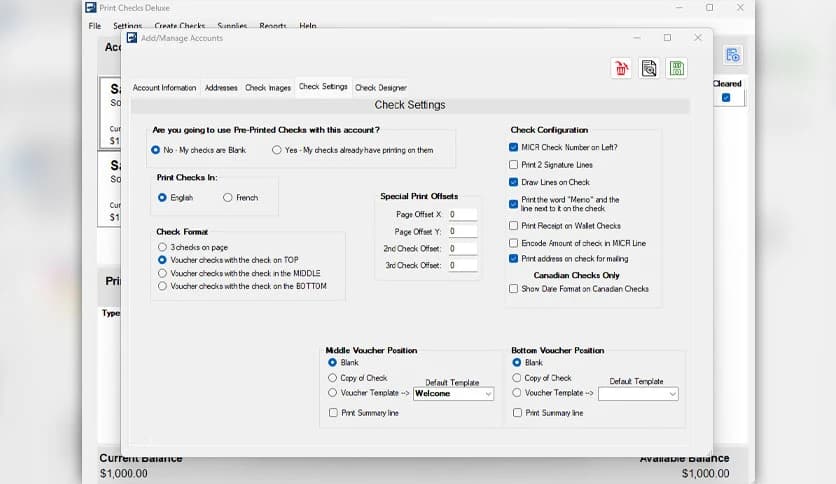The height and width of the screenshot is (484, 836).
Task: Maximize the Add/Manage Accounts dialog
Action: click(x=668, y=37)
